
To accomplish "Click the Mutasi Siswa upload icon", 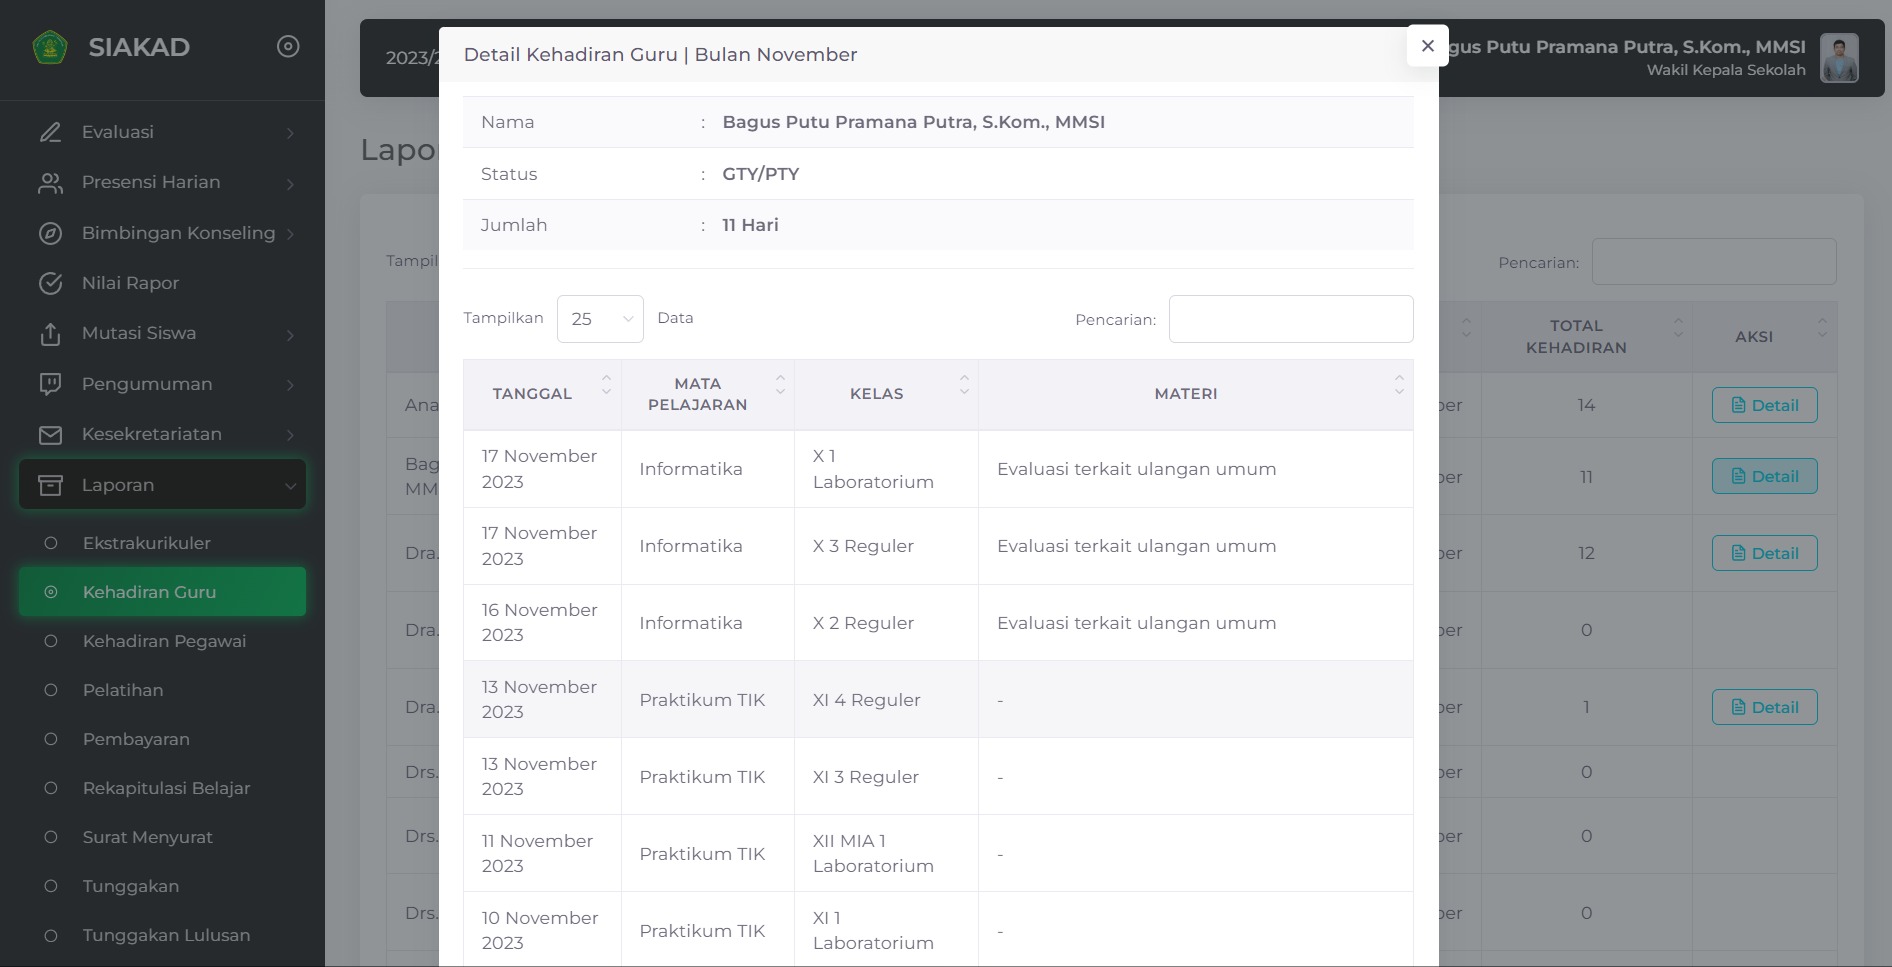I will 50,334.
